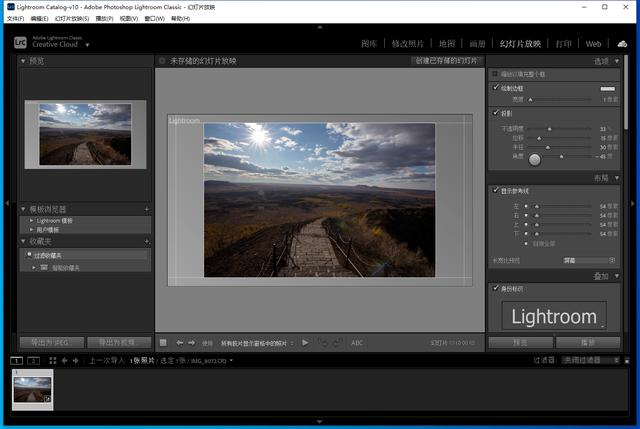The image size is (640, 429).
Task: Open the 文件(F) (File) menu
Action: [16, 18]
